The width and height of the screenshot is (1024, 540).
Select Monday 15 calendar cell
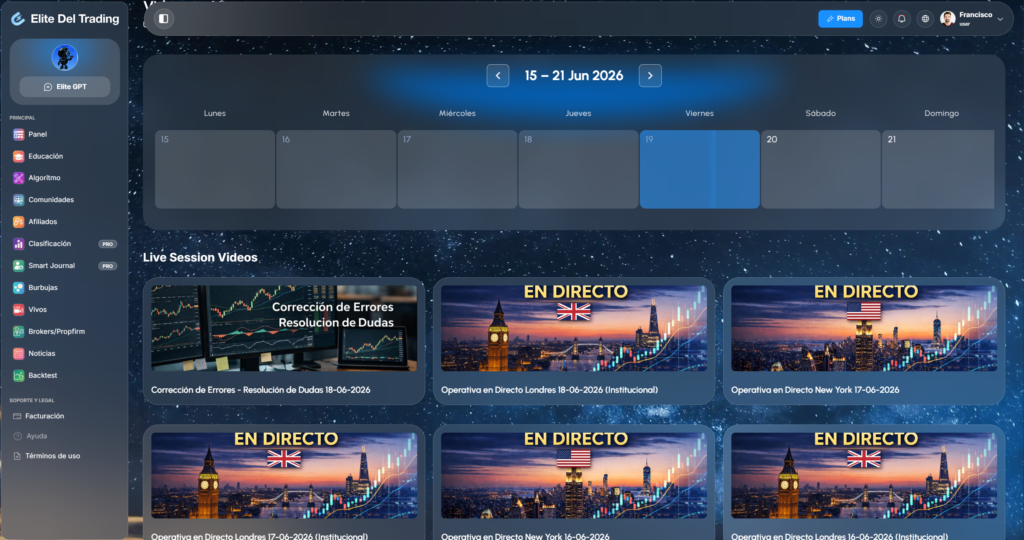pyautogui.click(x=215, y=170)
